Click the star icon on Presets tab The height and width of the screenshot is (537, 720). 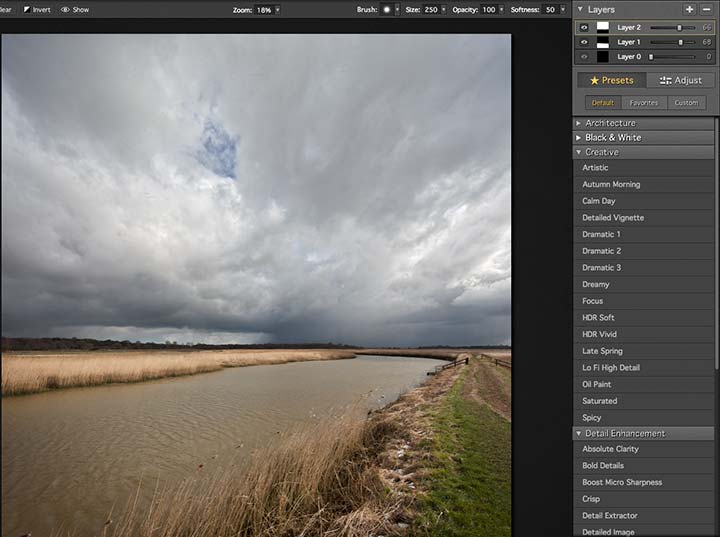coord(594,80)
